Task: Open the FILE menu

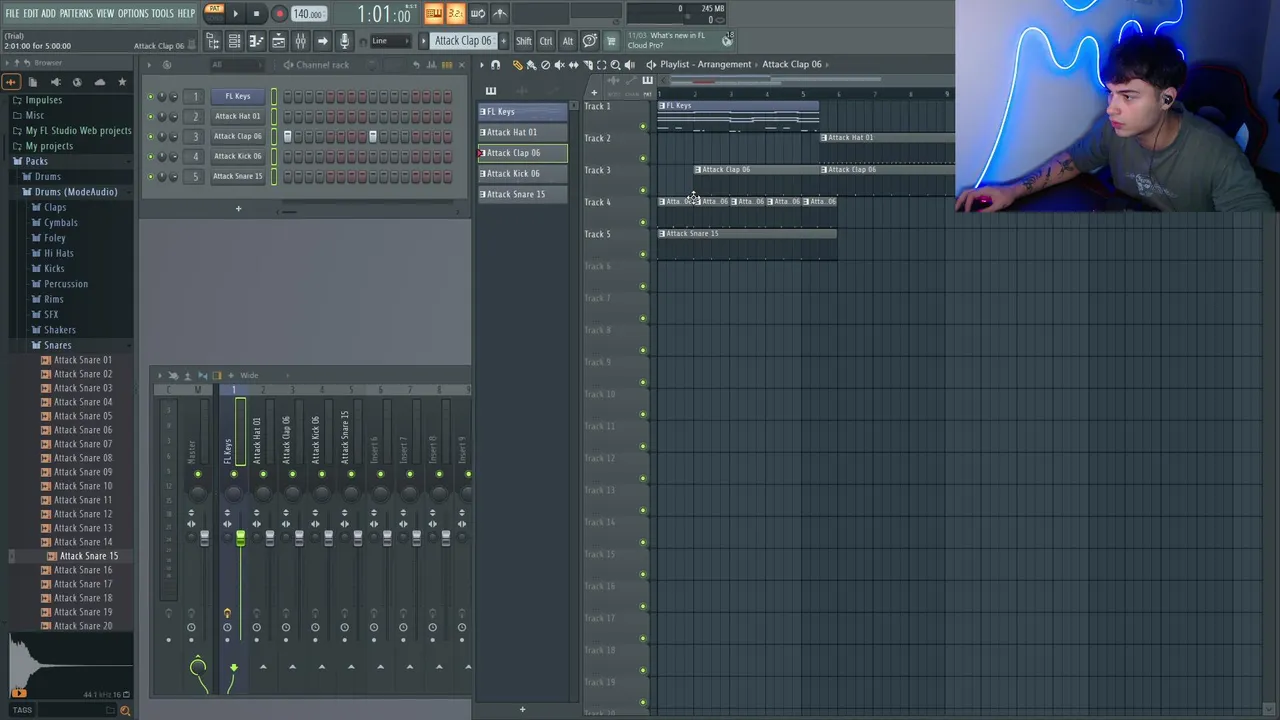Action: pos(12,13)
